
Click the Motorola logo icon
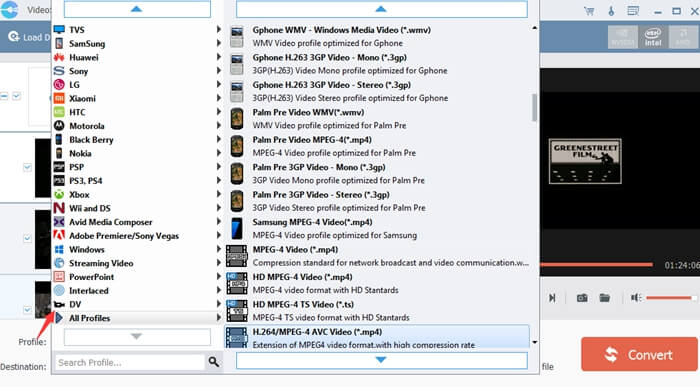[59, 126]
